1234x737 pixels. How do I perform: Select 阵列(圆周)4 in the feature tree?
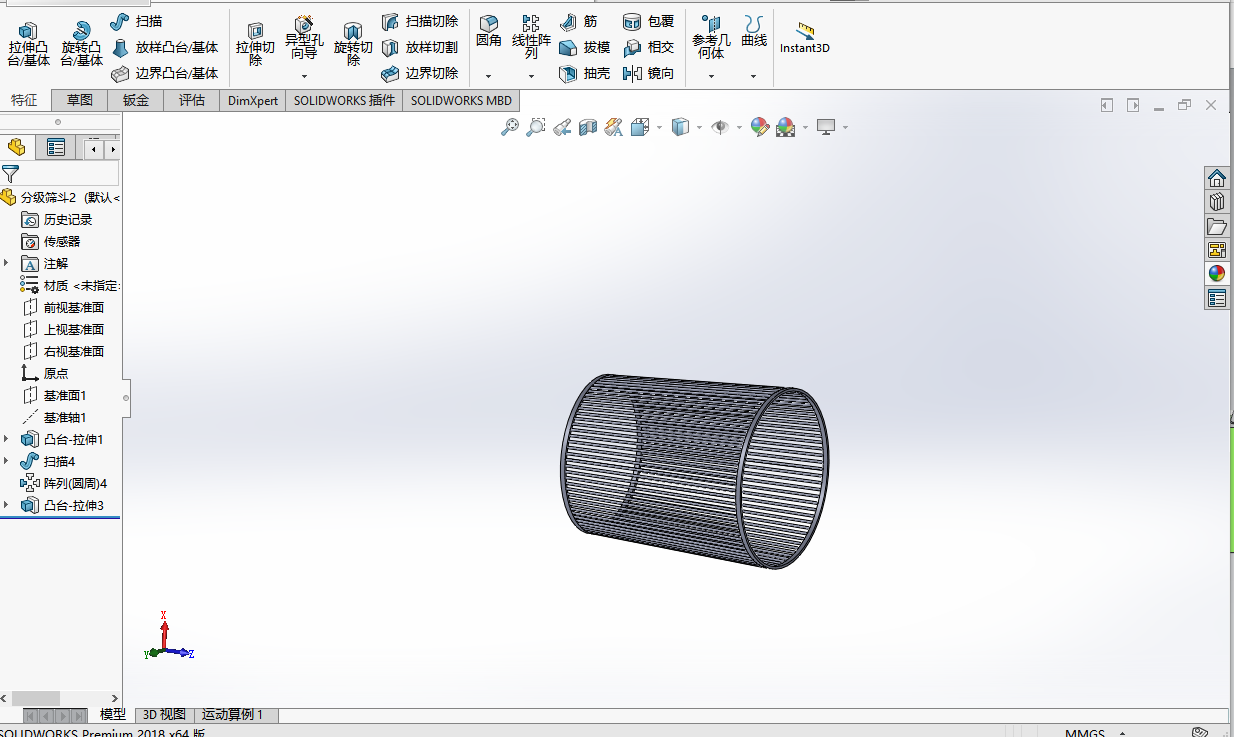(x=64, y=483)
